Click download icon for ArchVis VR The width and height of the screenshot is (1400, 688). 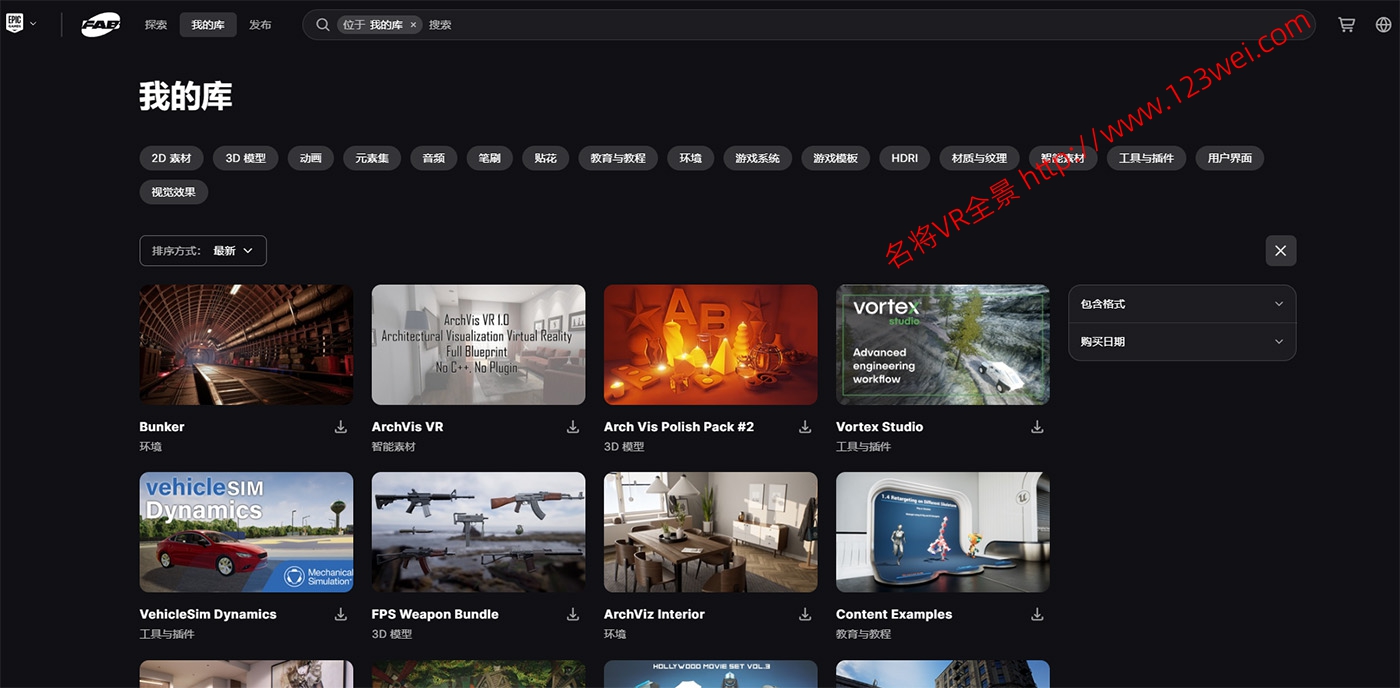[573, 427]
